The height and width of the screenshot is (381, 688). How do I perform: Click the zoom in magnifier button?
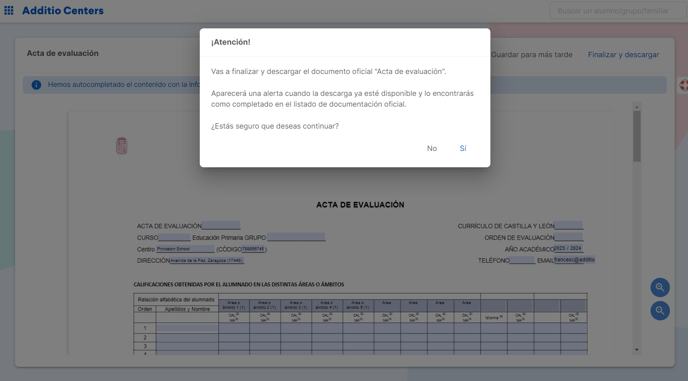pyautogui.click(x=660, y=288)
